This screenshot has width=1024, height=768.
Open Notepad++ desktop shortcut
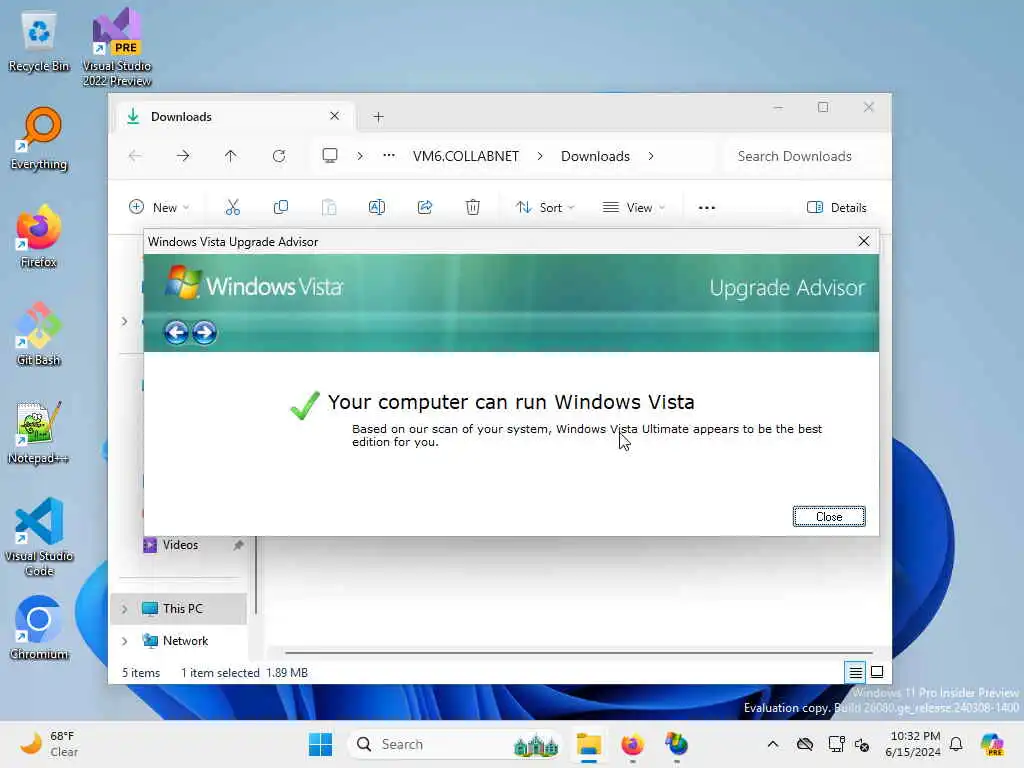(x=38, y=432)
